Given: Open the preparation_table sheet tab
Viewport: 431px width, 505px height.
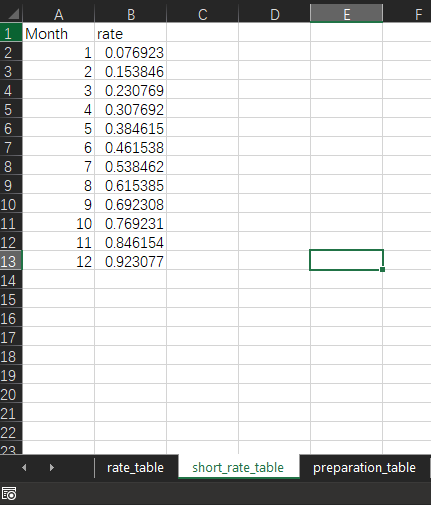Looking at the screenshot, I should click(x=364, y=468).
